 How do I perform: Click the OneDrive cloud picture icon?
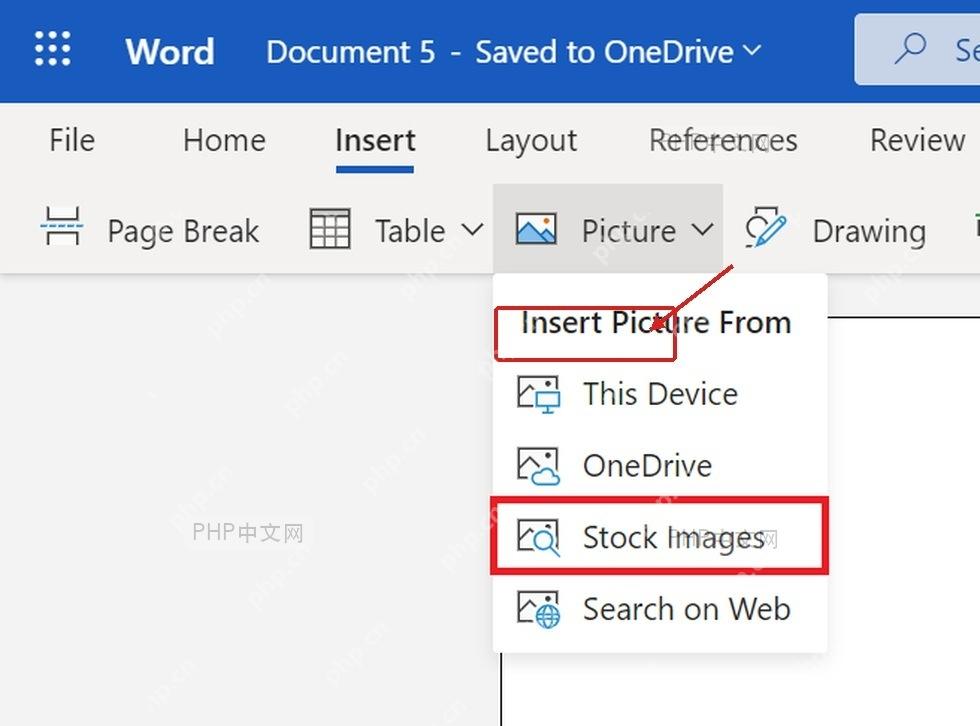(x=538, y=466)
